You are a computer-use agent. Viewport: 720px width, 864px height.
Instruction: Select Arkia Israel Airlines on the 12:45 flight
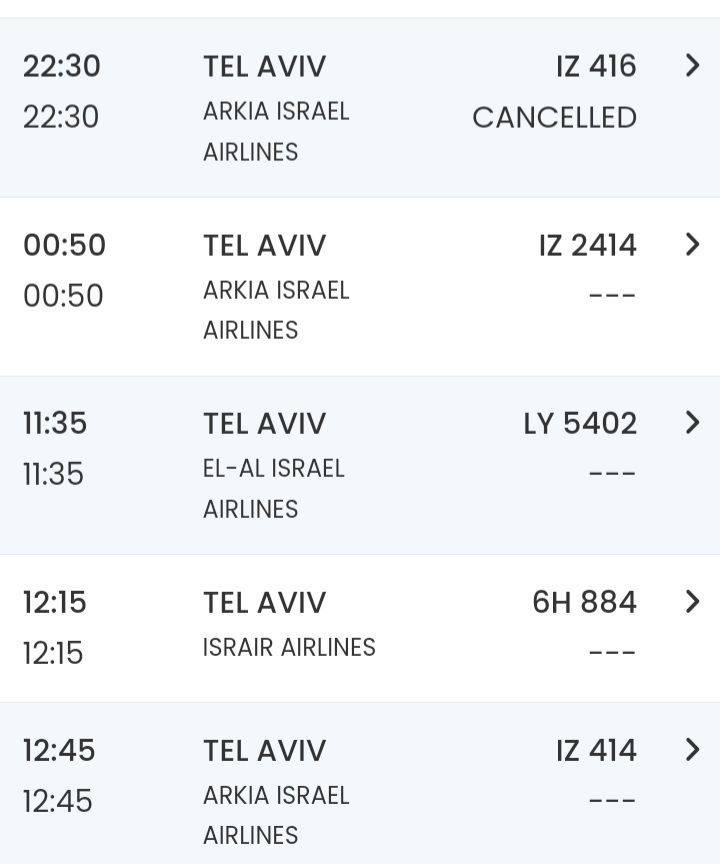pos(276,814)
